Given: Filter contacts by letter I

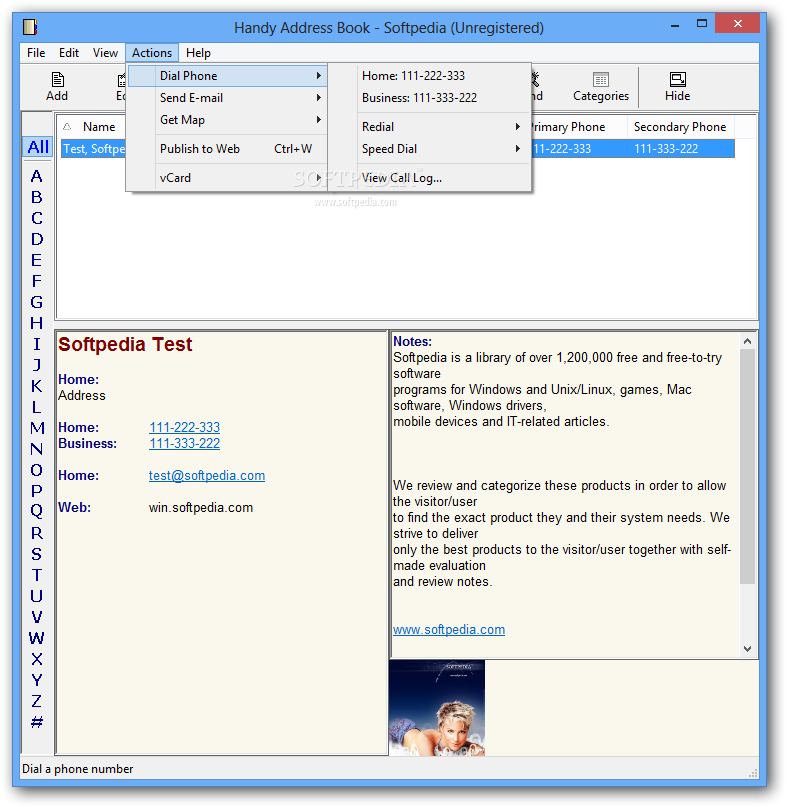Looking at the screenshot, I should (x=36, y=344).
